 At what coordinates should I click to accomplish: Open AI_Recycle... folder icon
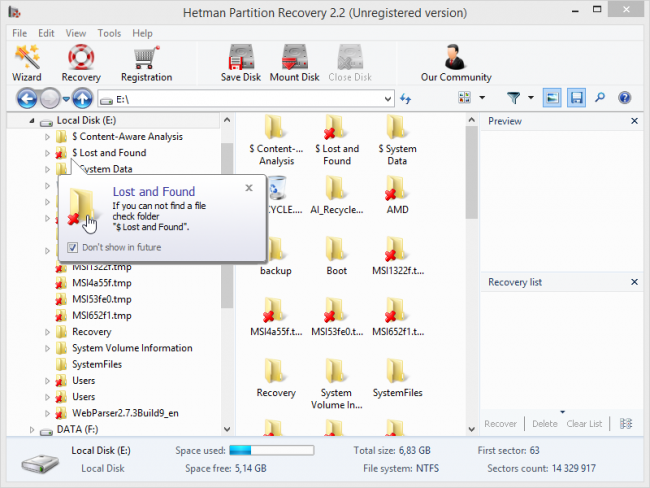coord(335,188)
